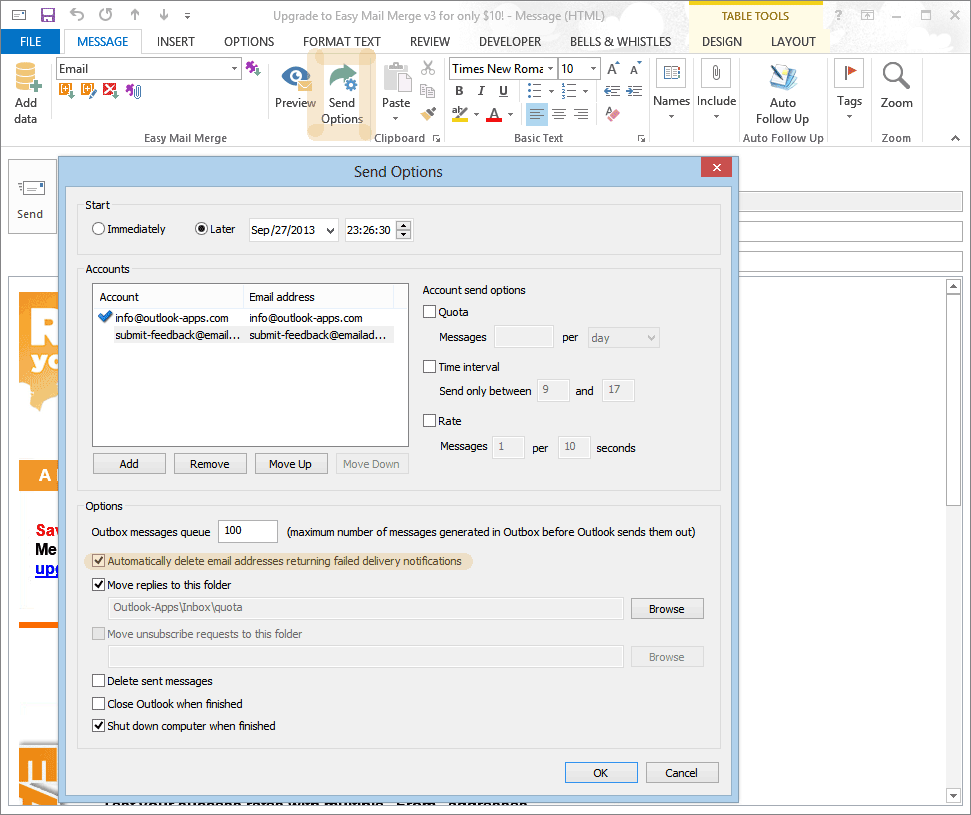
Task: Open Auto Follow Up
Action: tap(783, 93)
